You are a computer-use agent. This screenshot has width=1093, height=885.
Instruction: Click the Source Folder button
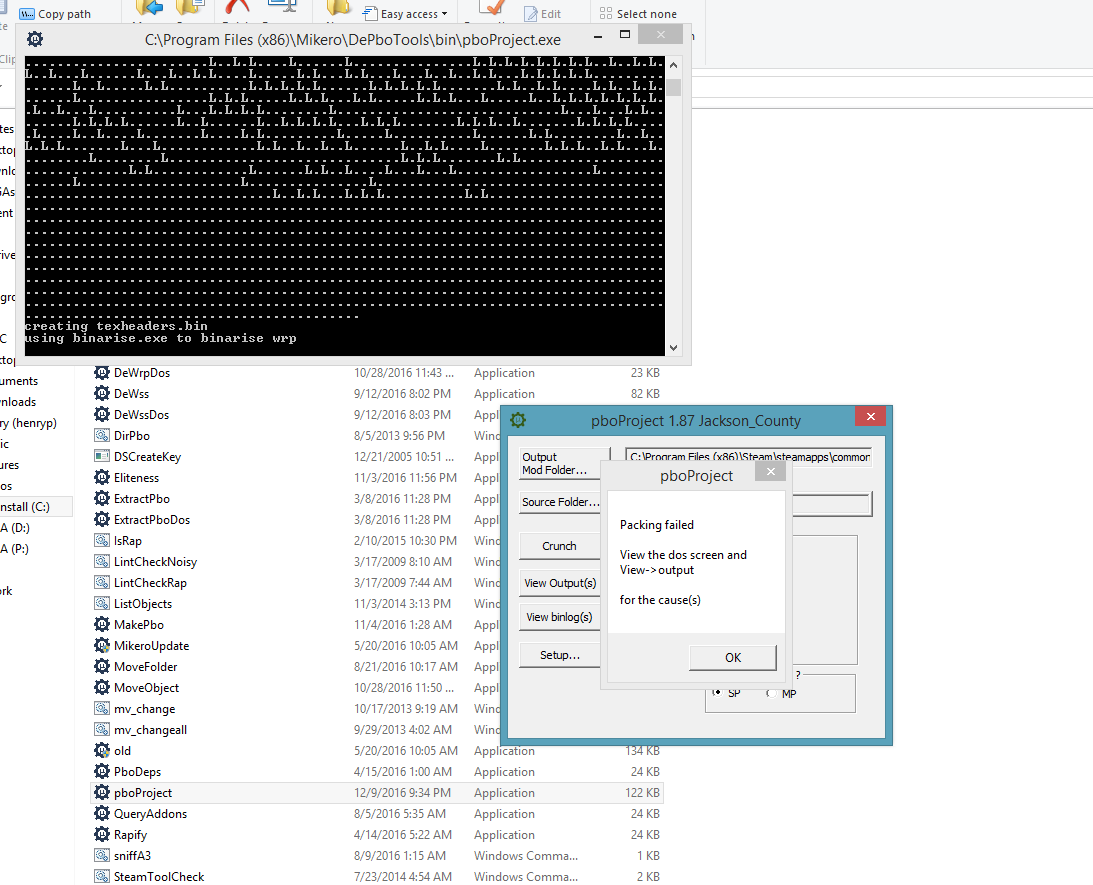click(x=560, y=502)
